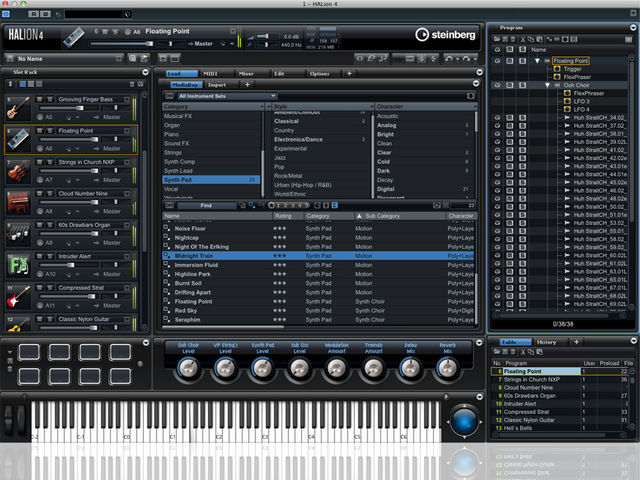
Task: Click the Steinberg logo
Action: coord(445,35)
